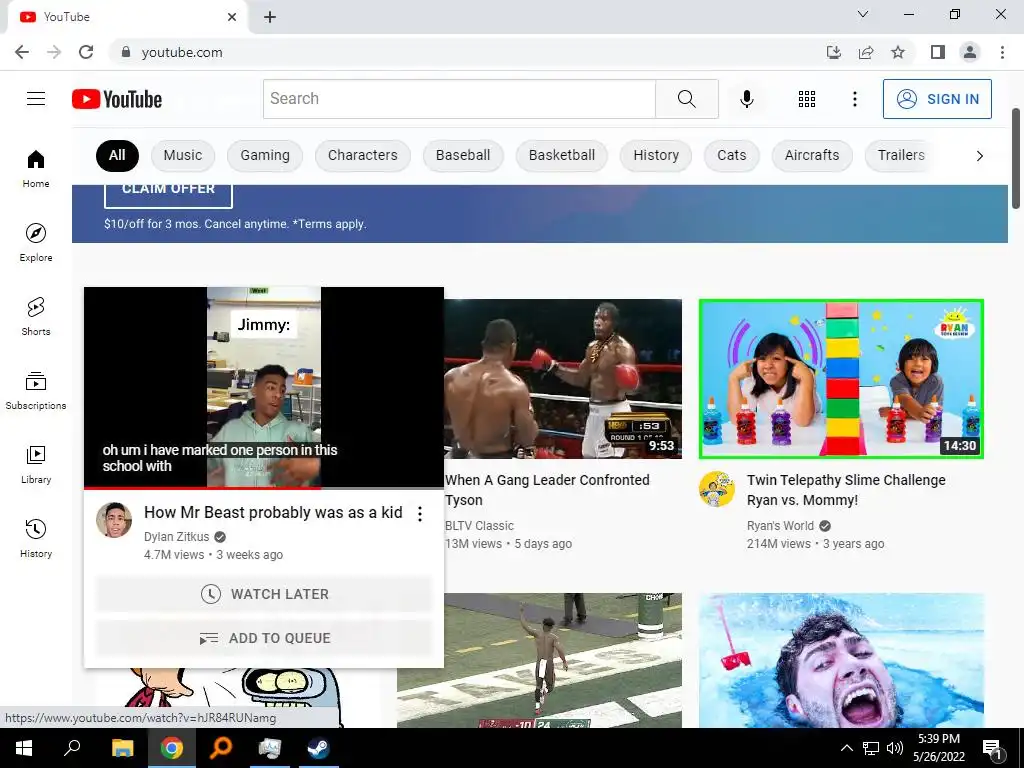Viewport: 1024px width, 768px height.
Task: Click Dylan Zitkus channel avatar
Action: click(x=114, y=520)
